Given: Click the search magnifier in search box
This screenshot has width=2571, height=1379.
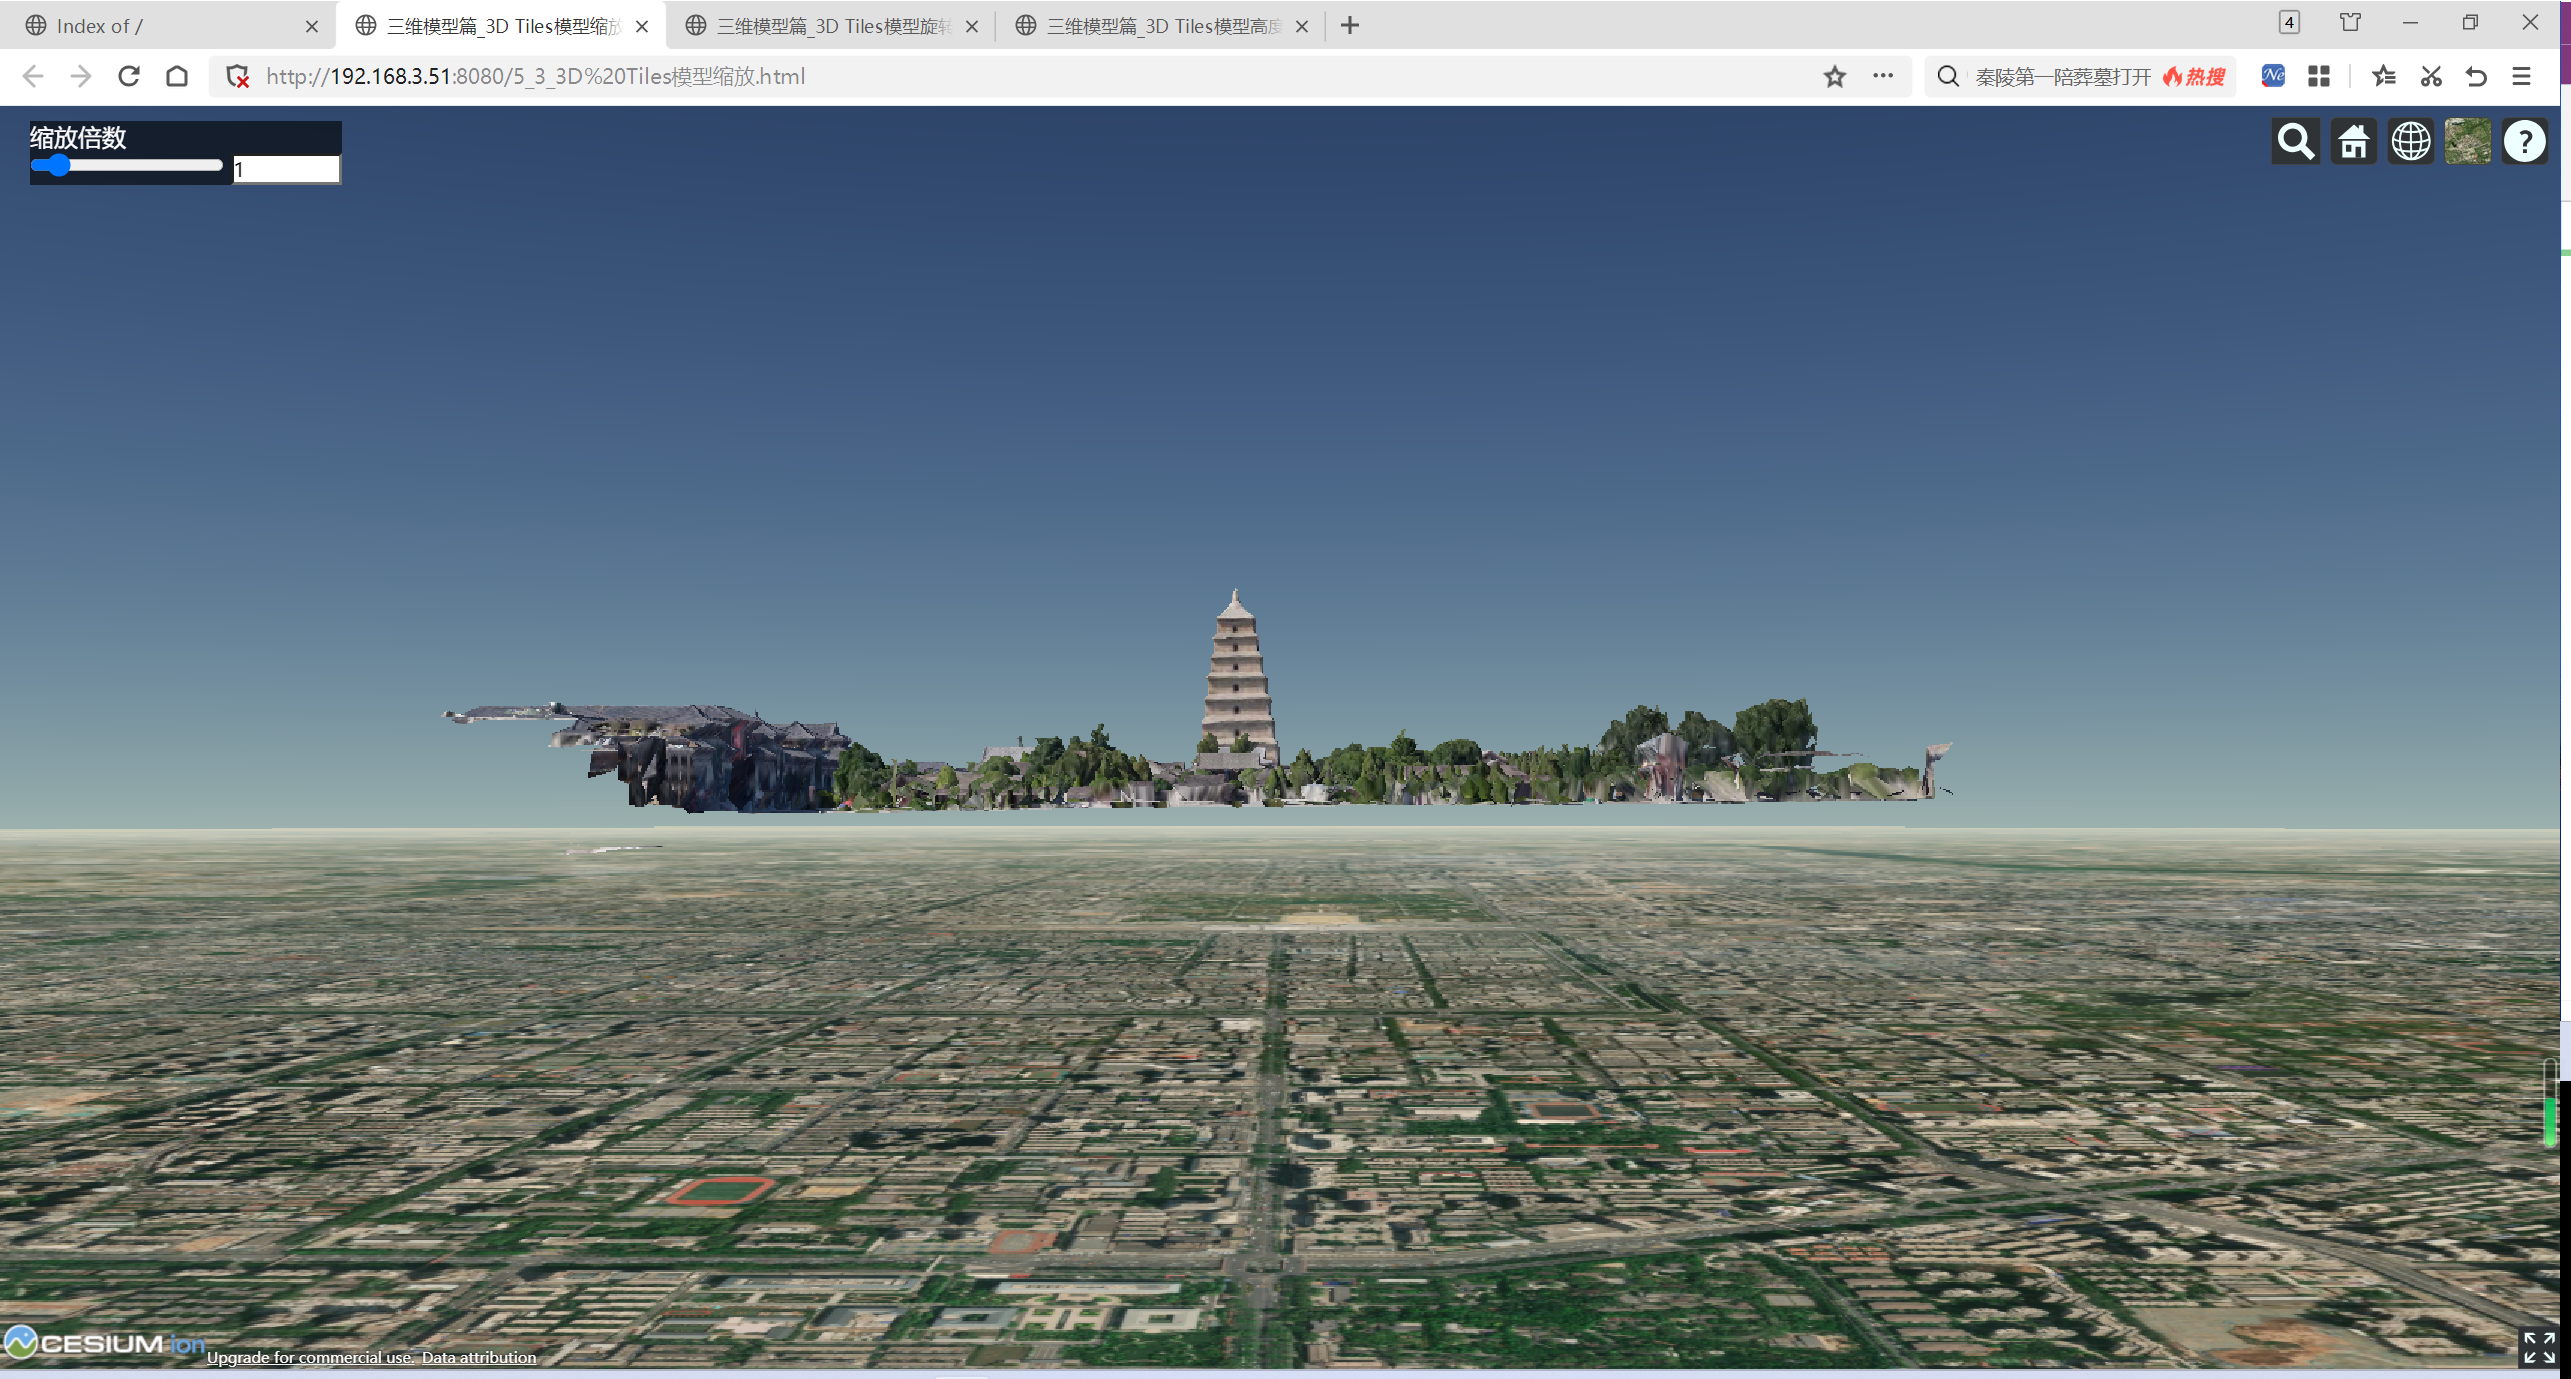Looking at the screenshot, I should 1948,77.
